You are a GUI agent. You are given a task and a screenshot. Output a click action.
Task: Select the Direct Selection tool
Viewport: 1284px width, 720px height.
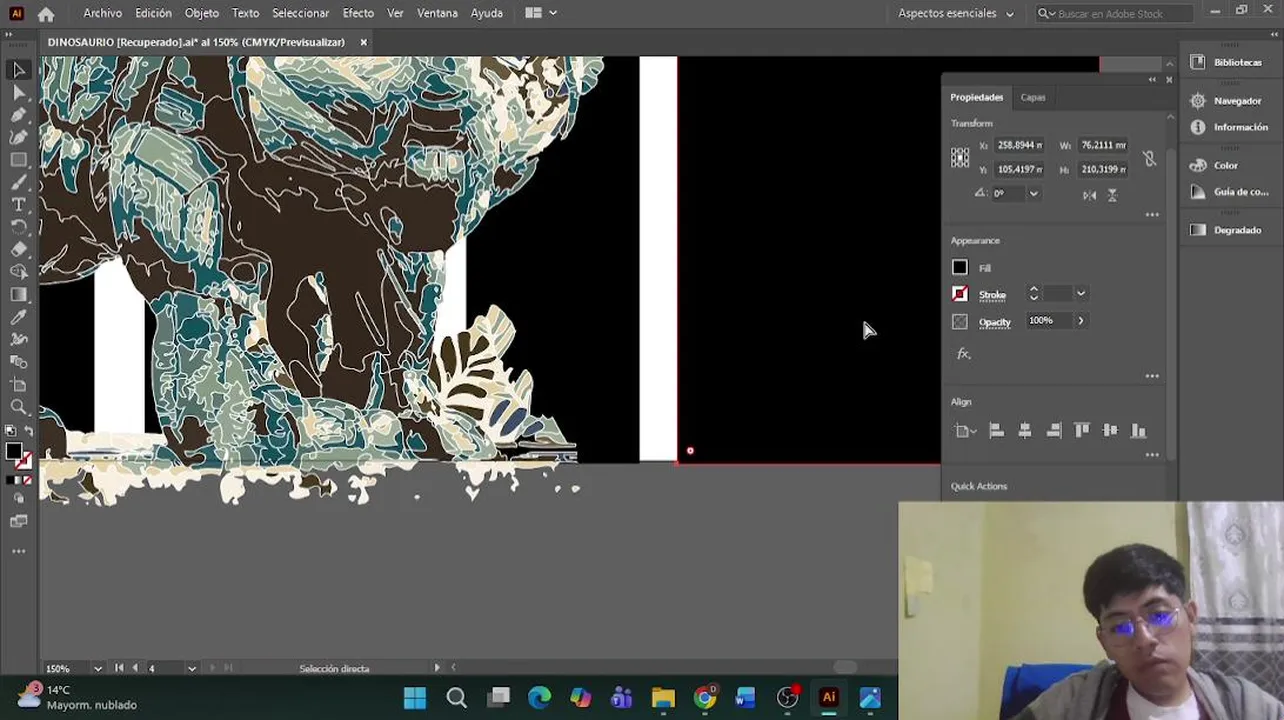pyautogui.click(x=18, y=93)
